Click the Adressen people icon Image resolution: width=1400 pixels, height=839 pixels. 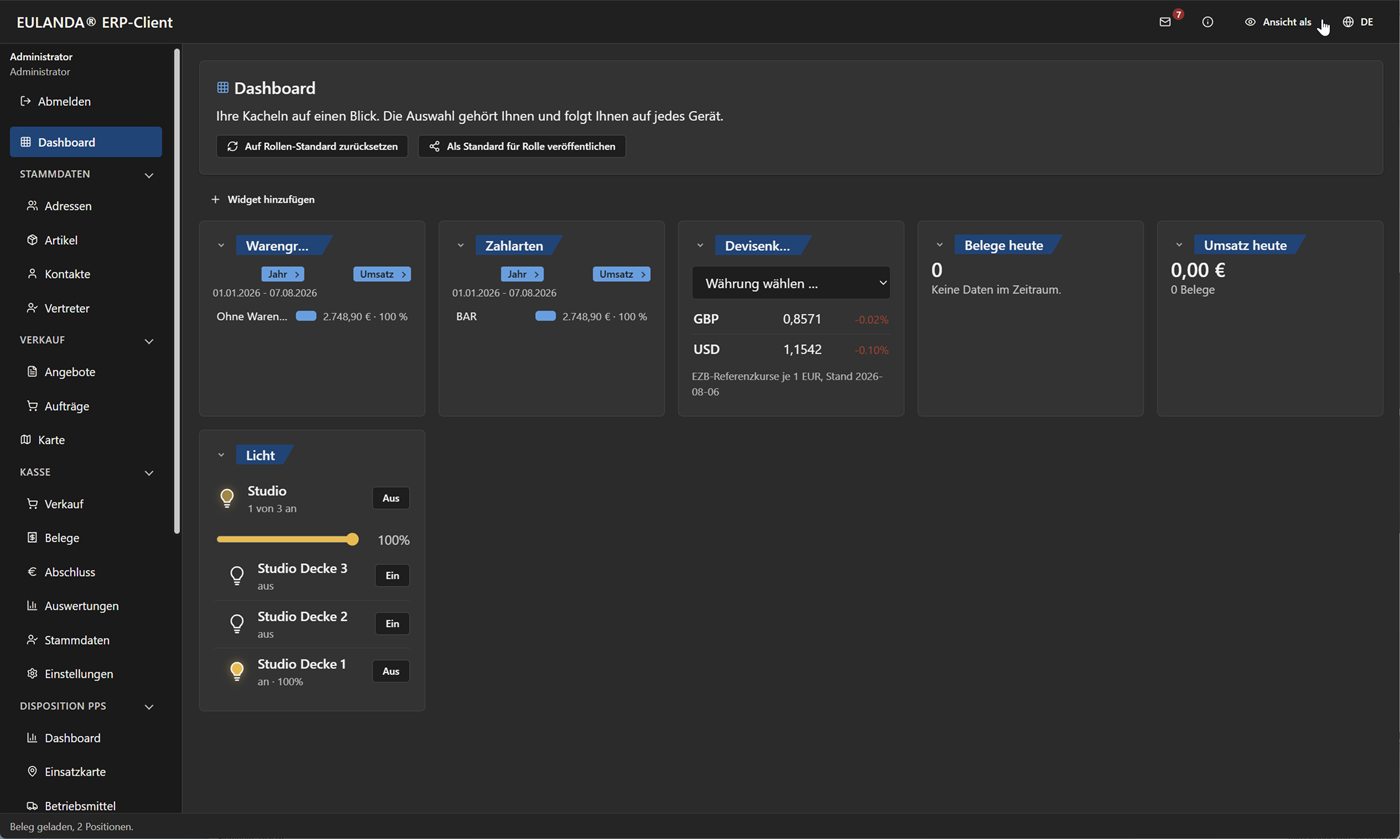32,206
